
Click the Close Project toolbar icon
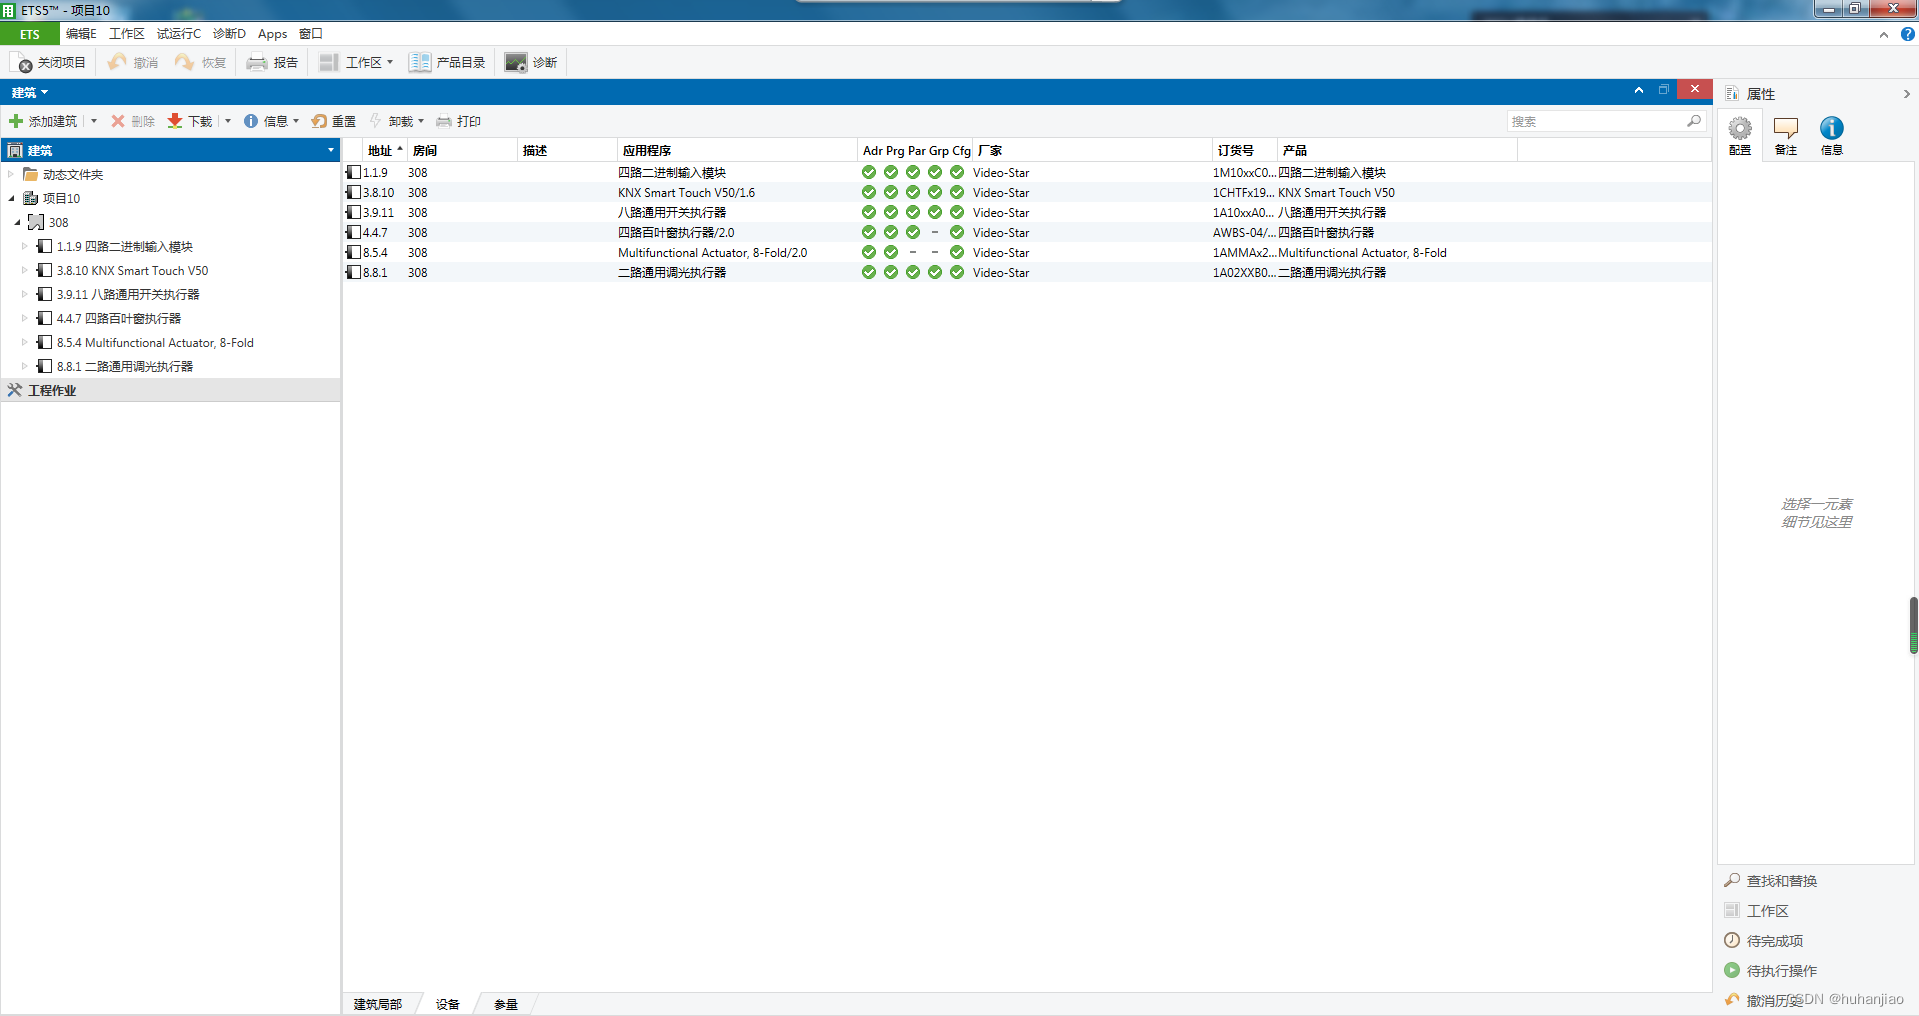click(23, 63)
